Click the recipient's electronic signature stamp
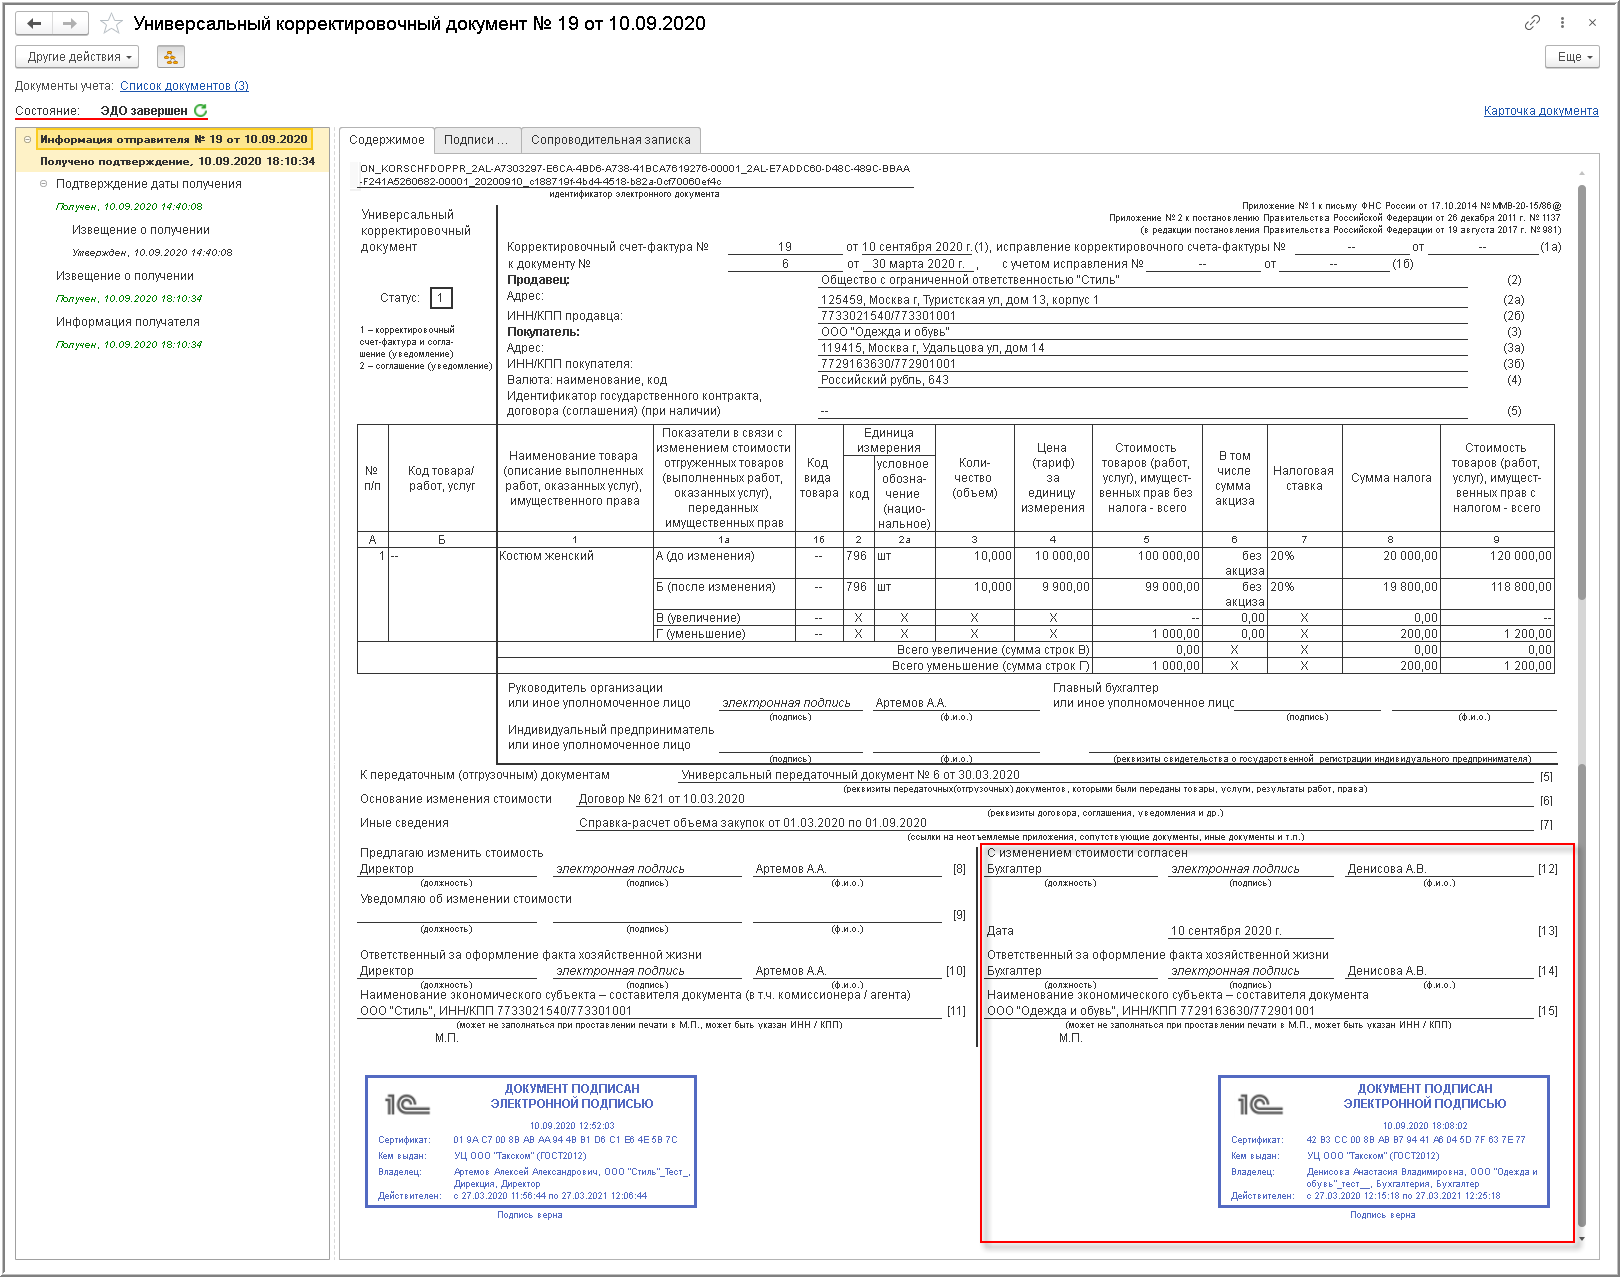 pos(1383,1142)
